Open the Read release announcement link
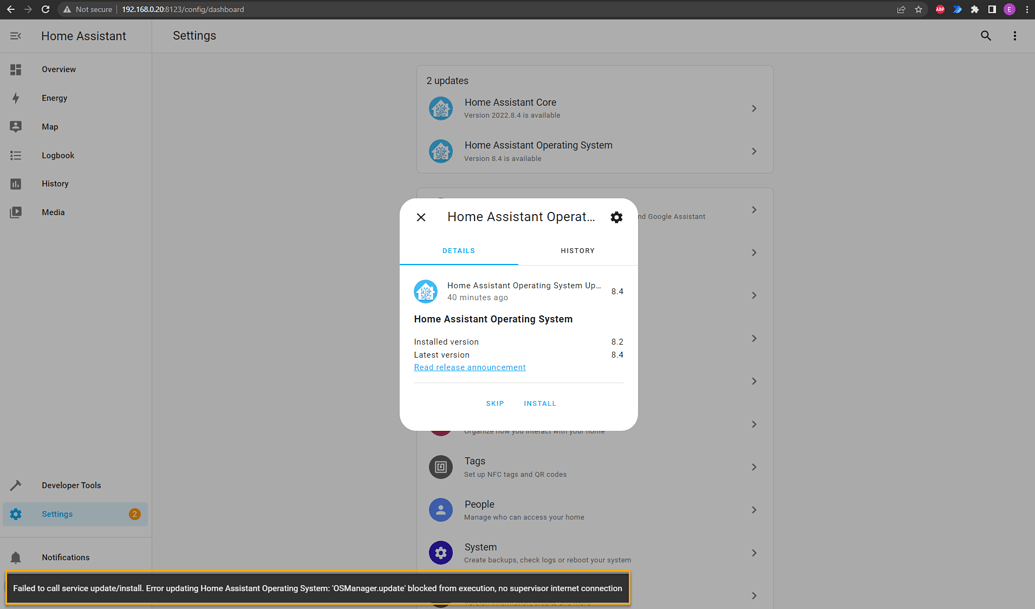The image size is (1035, 609). (x=469, y=367)
